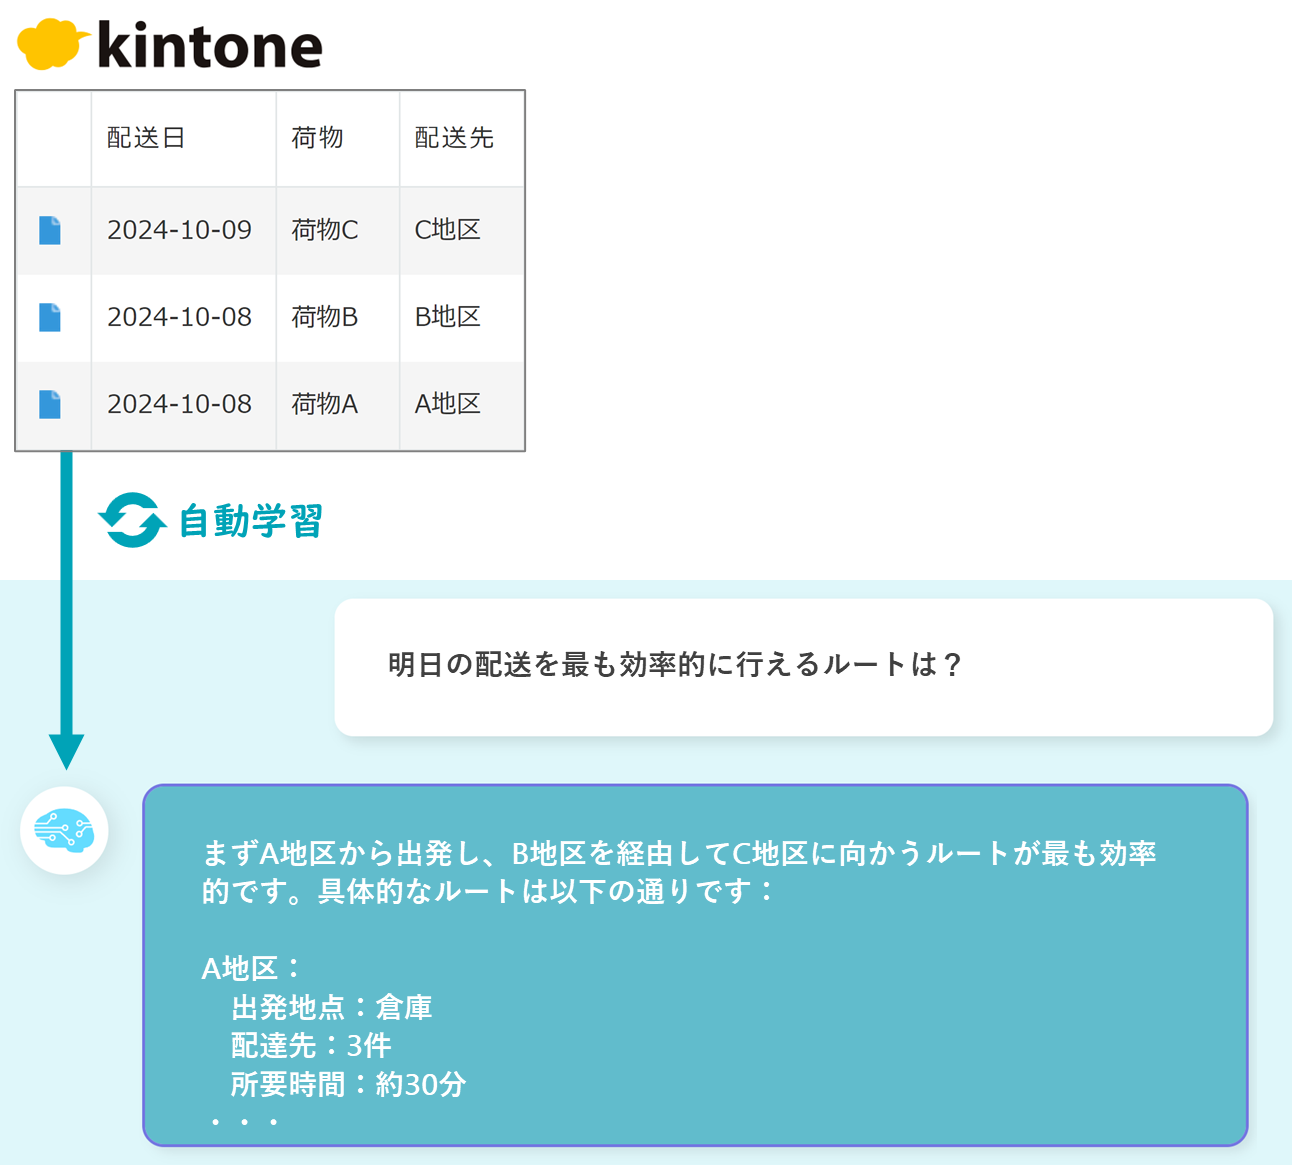Sort by the 配送日 column header

click(146, 138)
